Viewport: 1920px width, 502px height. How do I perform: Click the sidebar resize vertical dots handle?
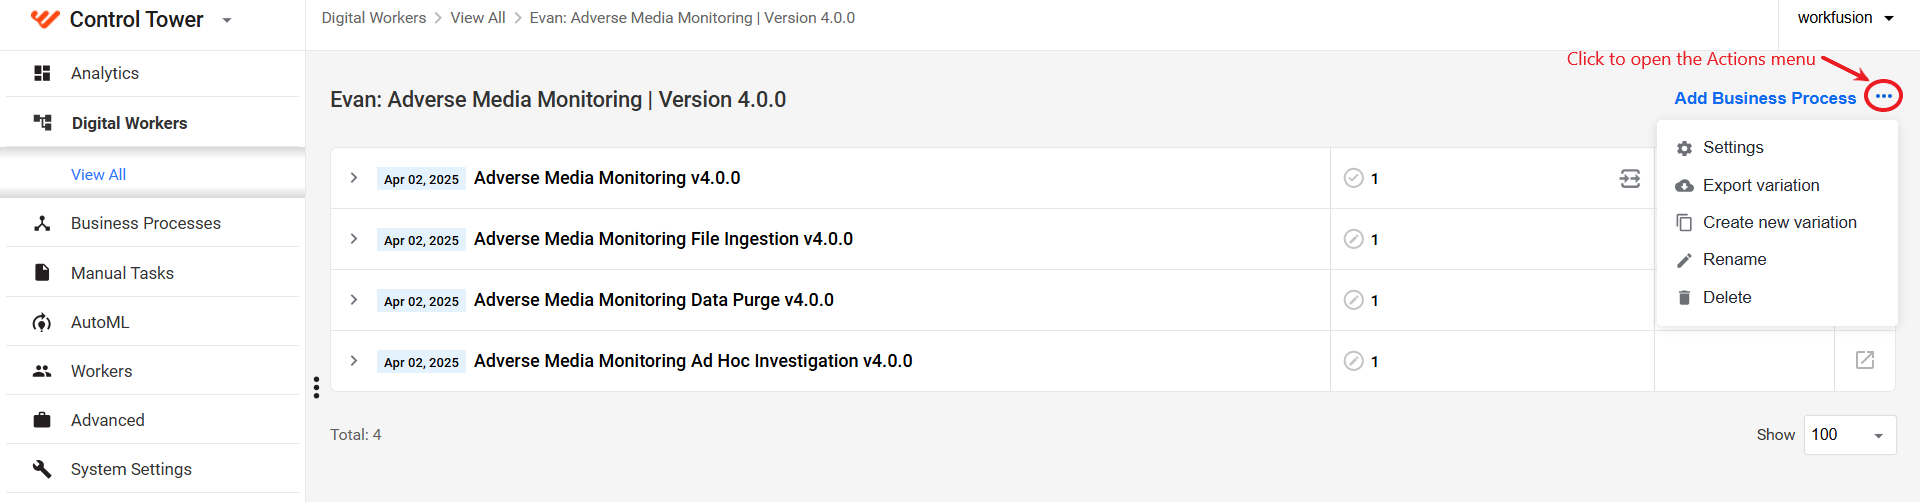[x=316, y=388]
